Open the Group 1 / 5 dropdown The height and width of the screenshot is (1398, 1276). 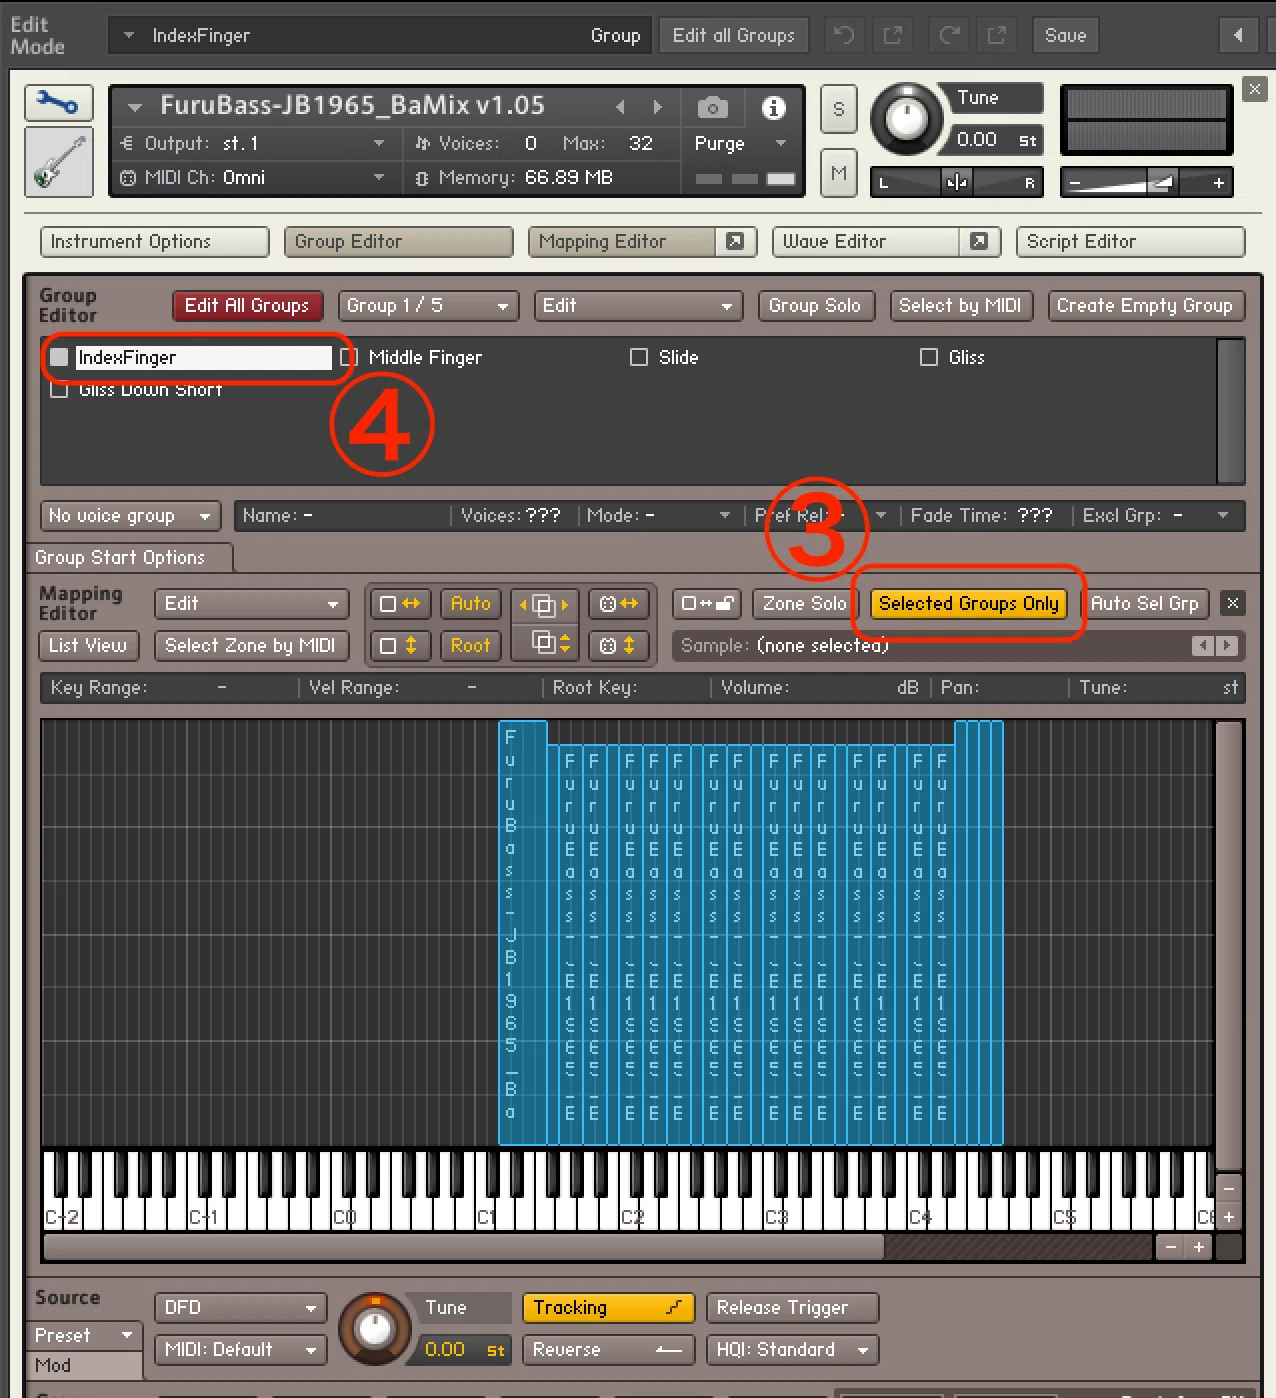[428, 306]
